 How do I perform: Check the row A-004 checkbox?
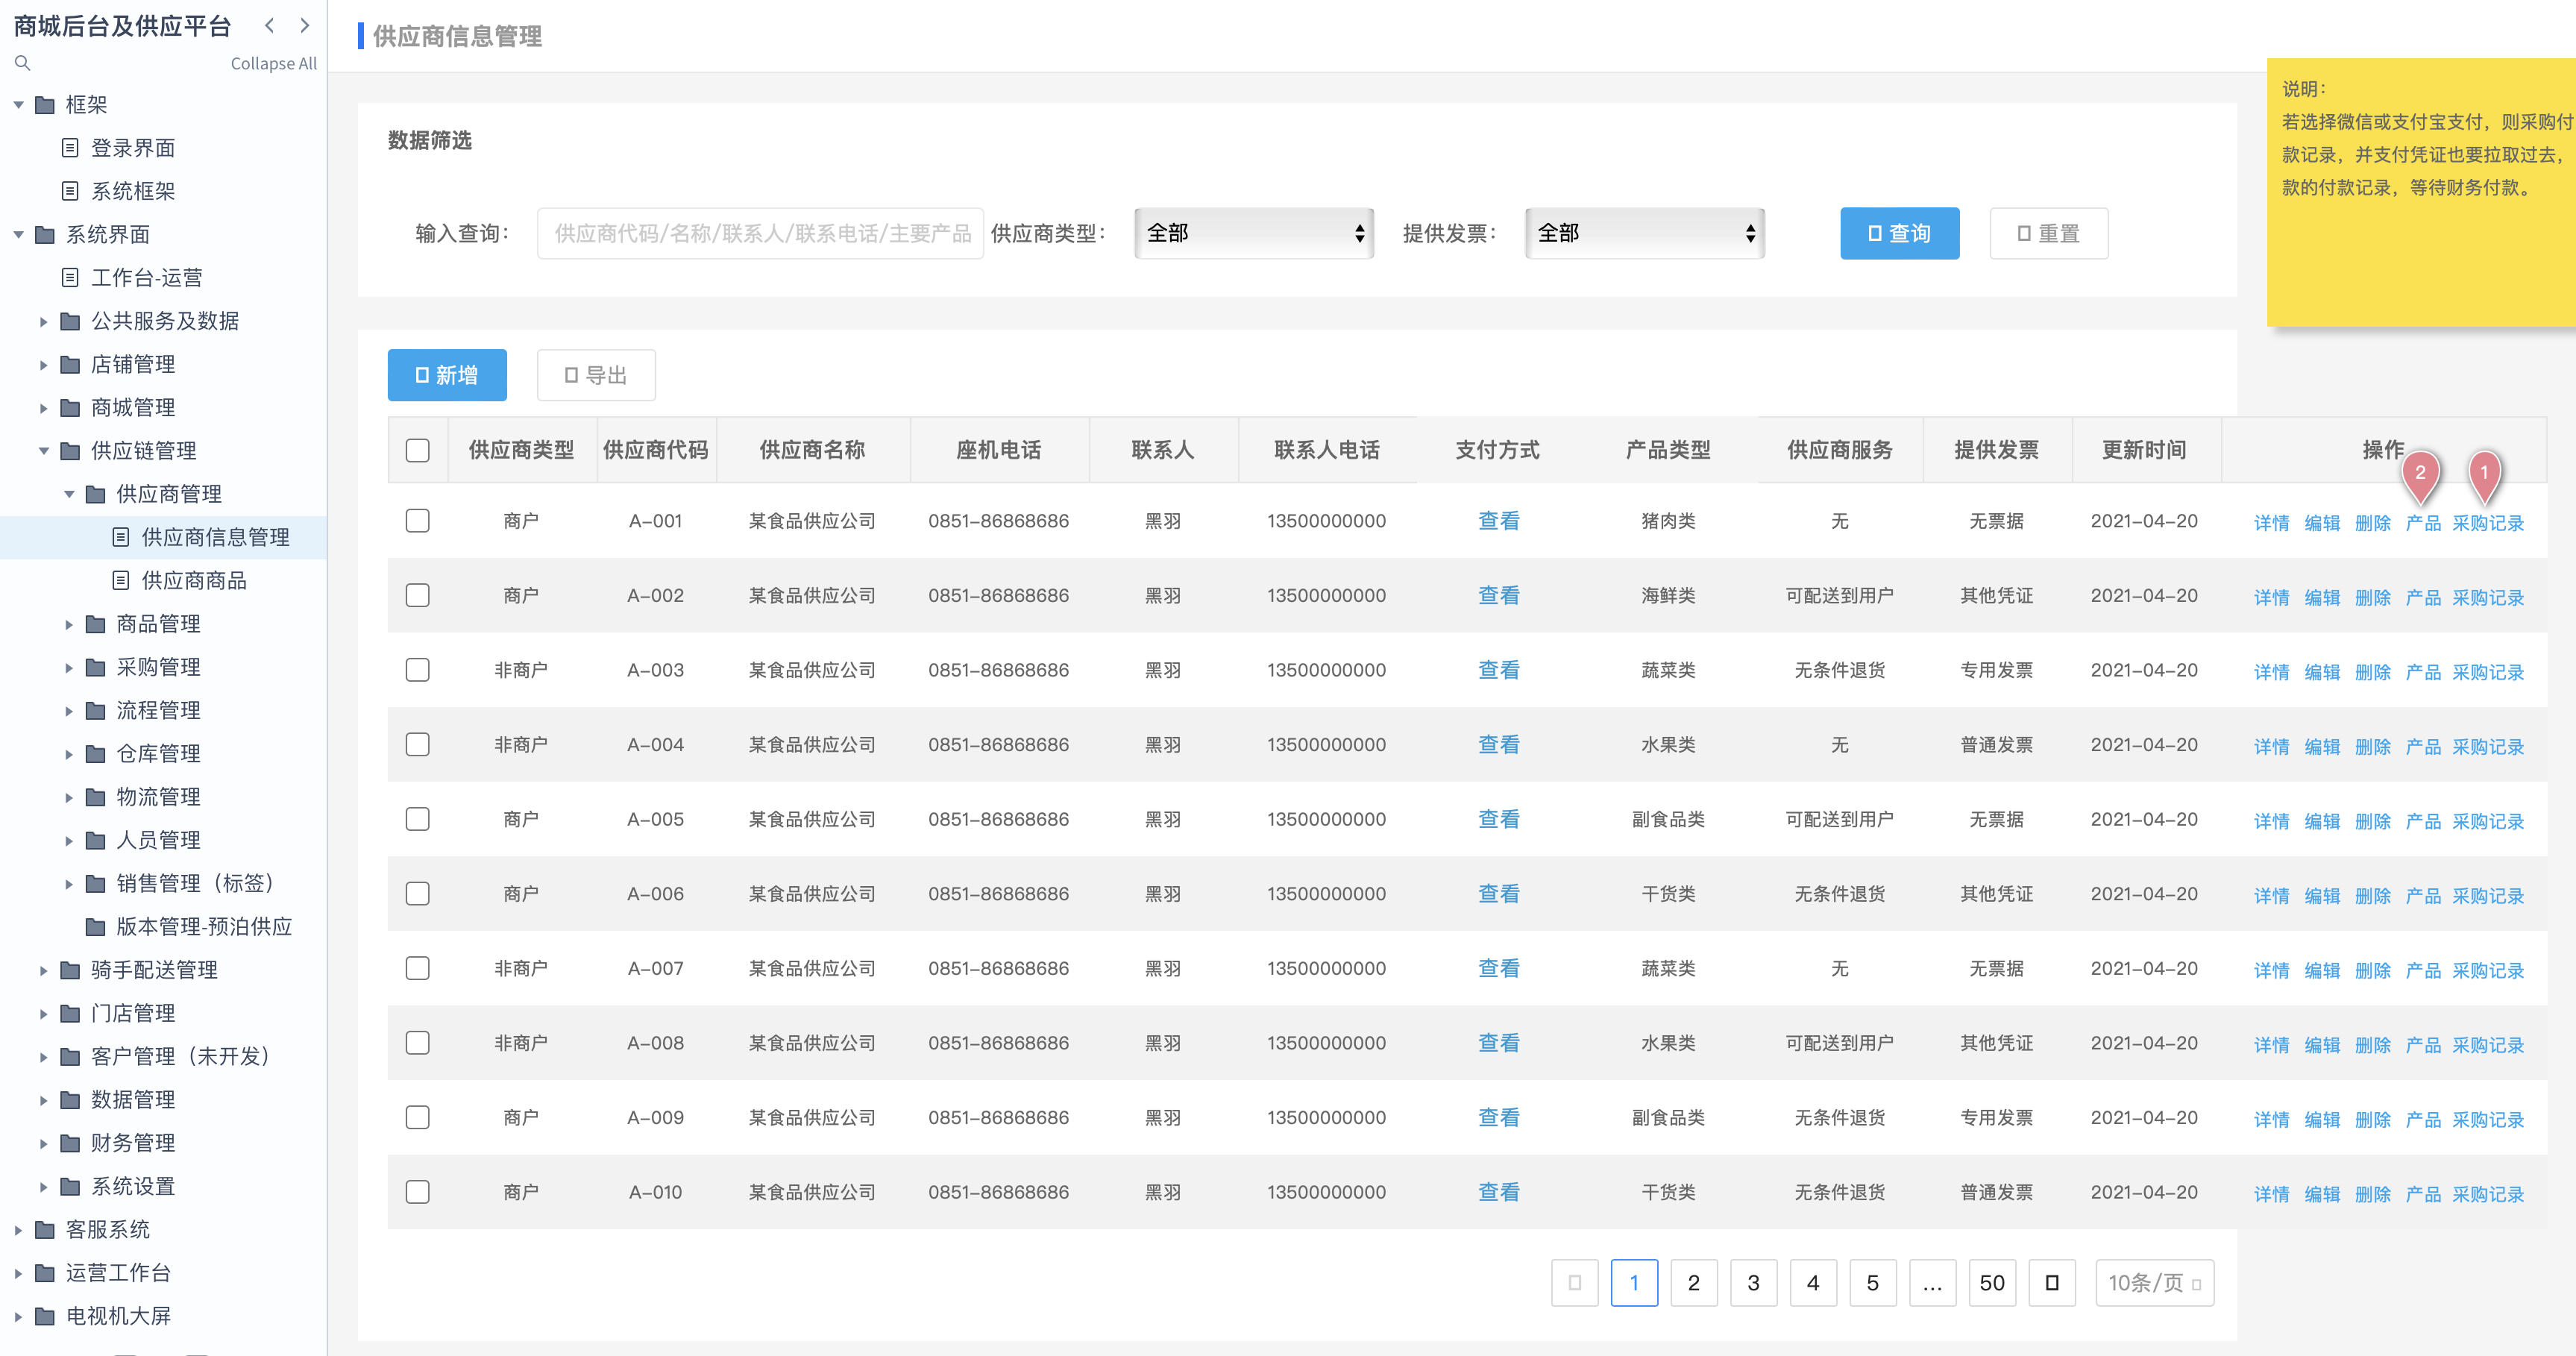(x=418, y=744)
